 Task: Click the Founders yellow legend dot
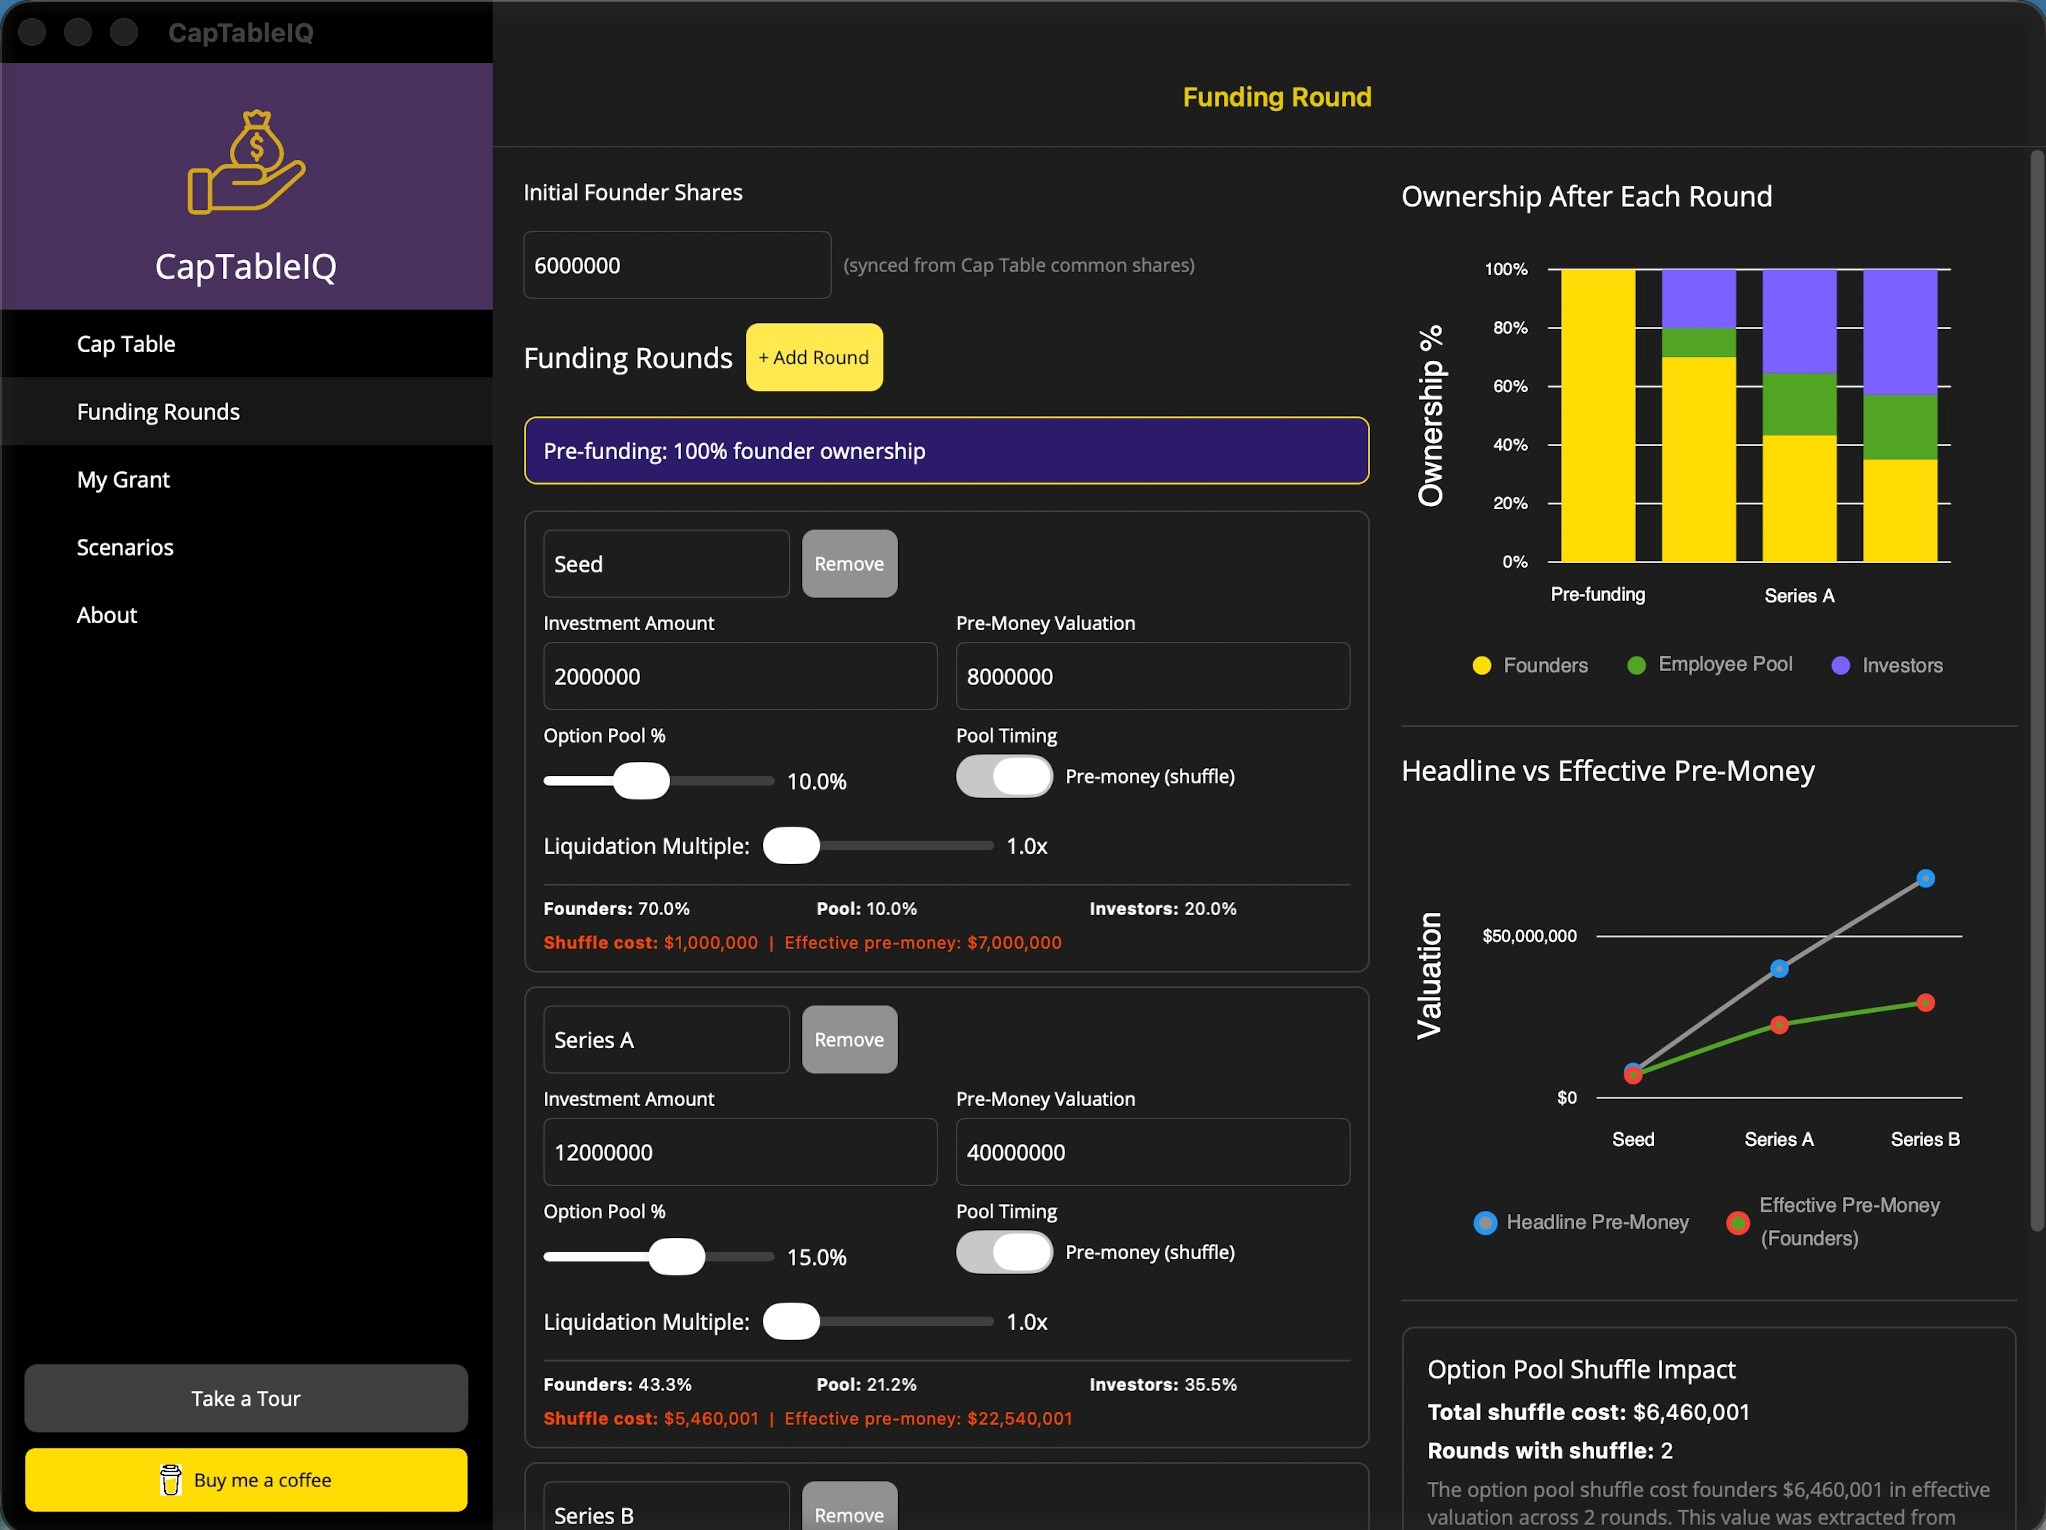[1482, 666]
